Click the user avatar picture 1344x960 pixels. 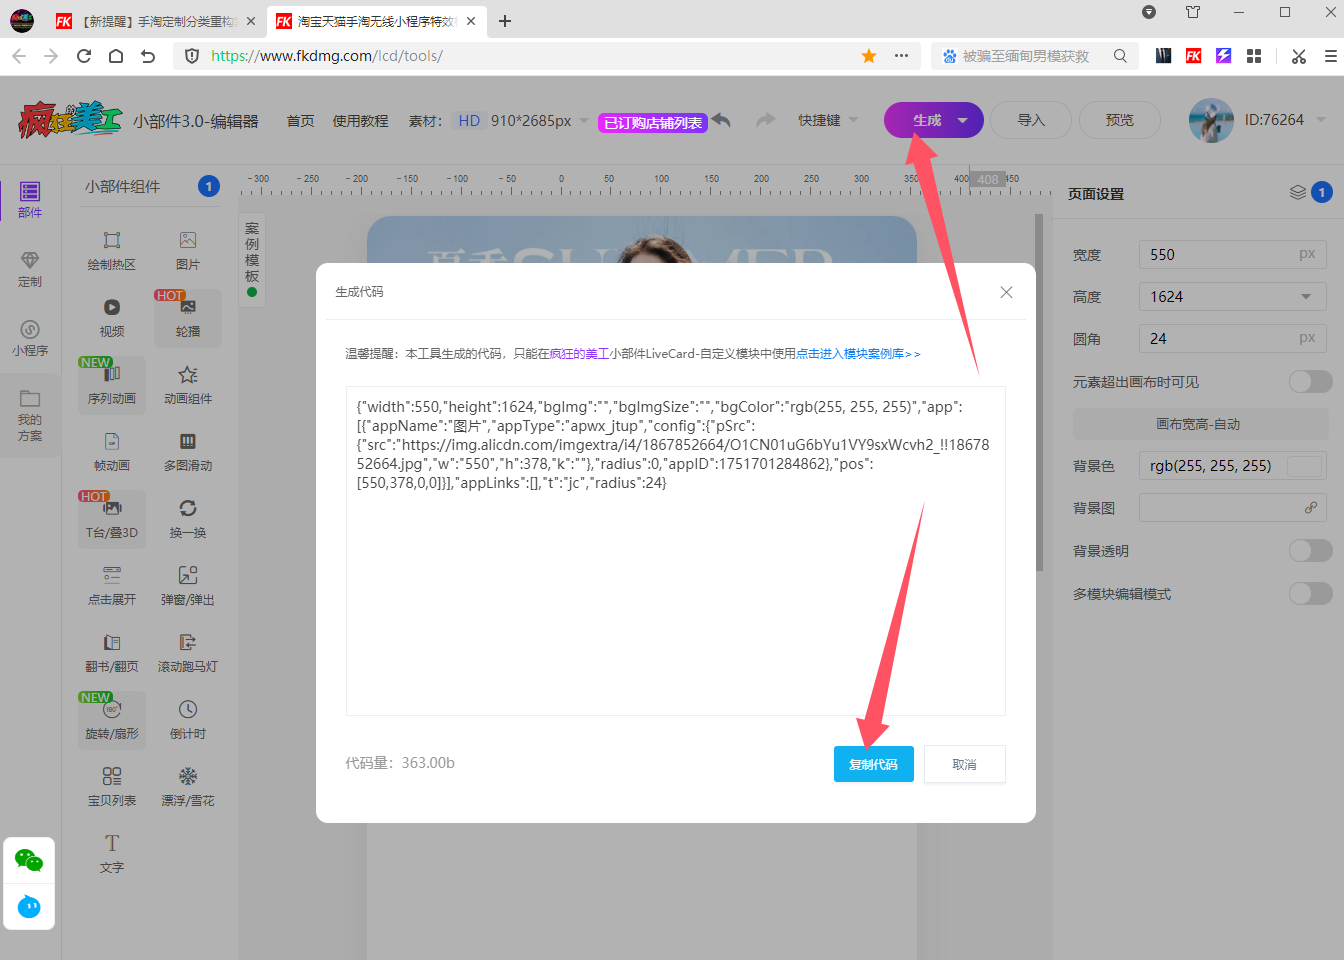click(x=1211, y=120)
